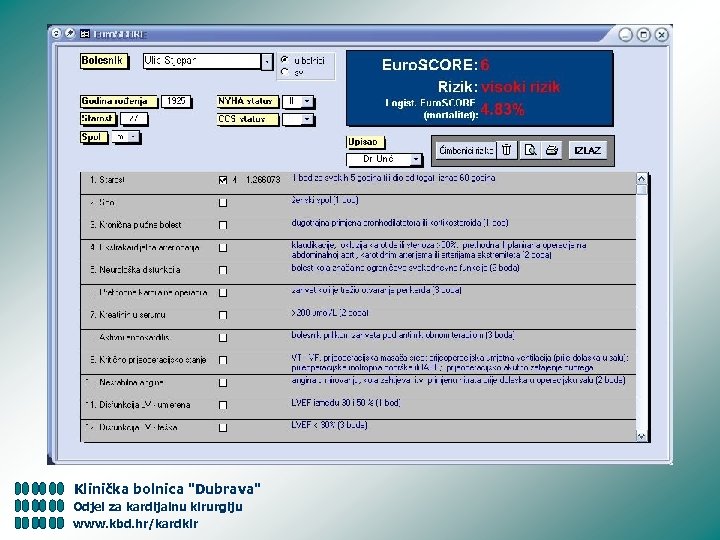Tick the Prethodne kardijalne operacije checkbox
The image size is (720, 540).
[223, 292]
